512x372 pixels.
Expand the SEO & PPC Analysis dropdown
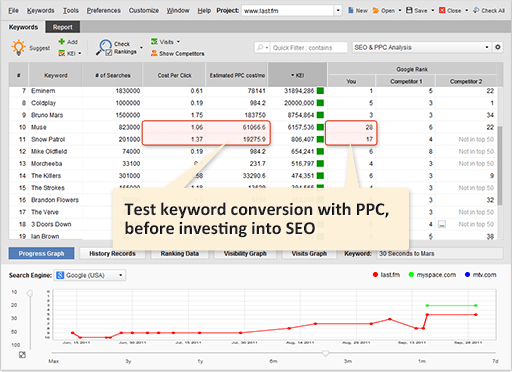point(487,47)
